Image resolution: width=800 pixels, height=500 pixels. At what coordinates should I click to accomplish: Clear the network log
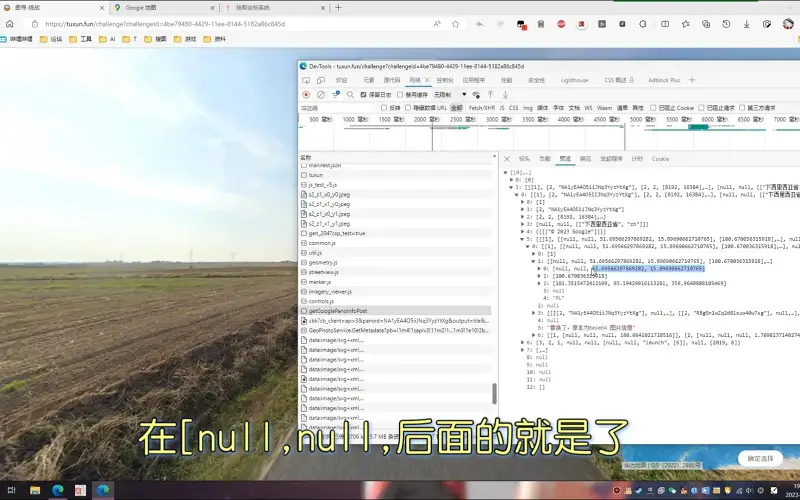[x=320, y=94]
